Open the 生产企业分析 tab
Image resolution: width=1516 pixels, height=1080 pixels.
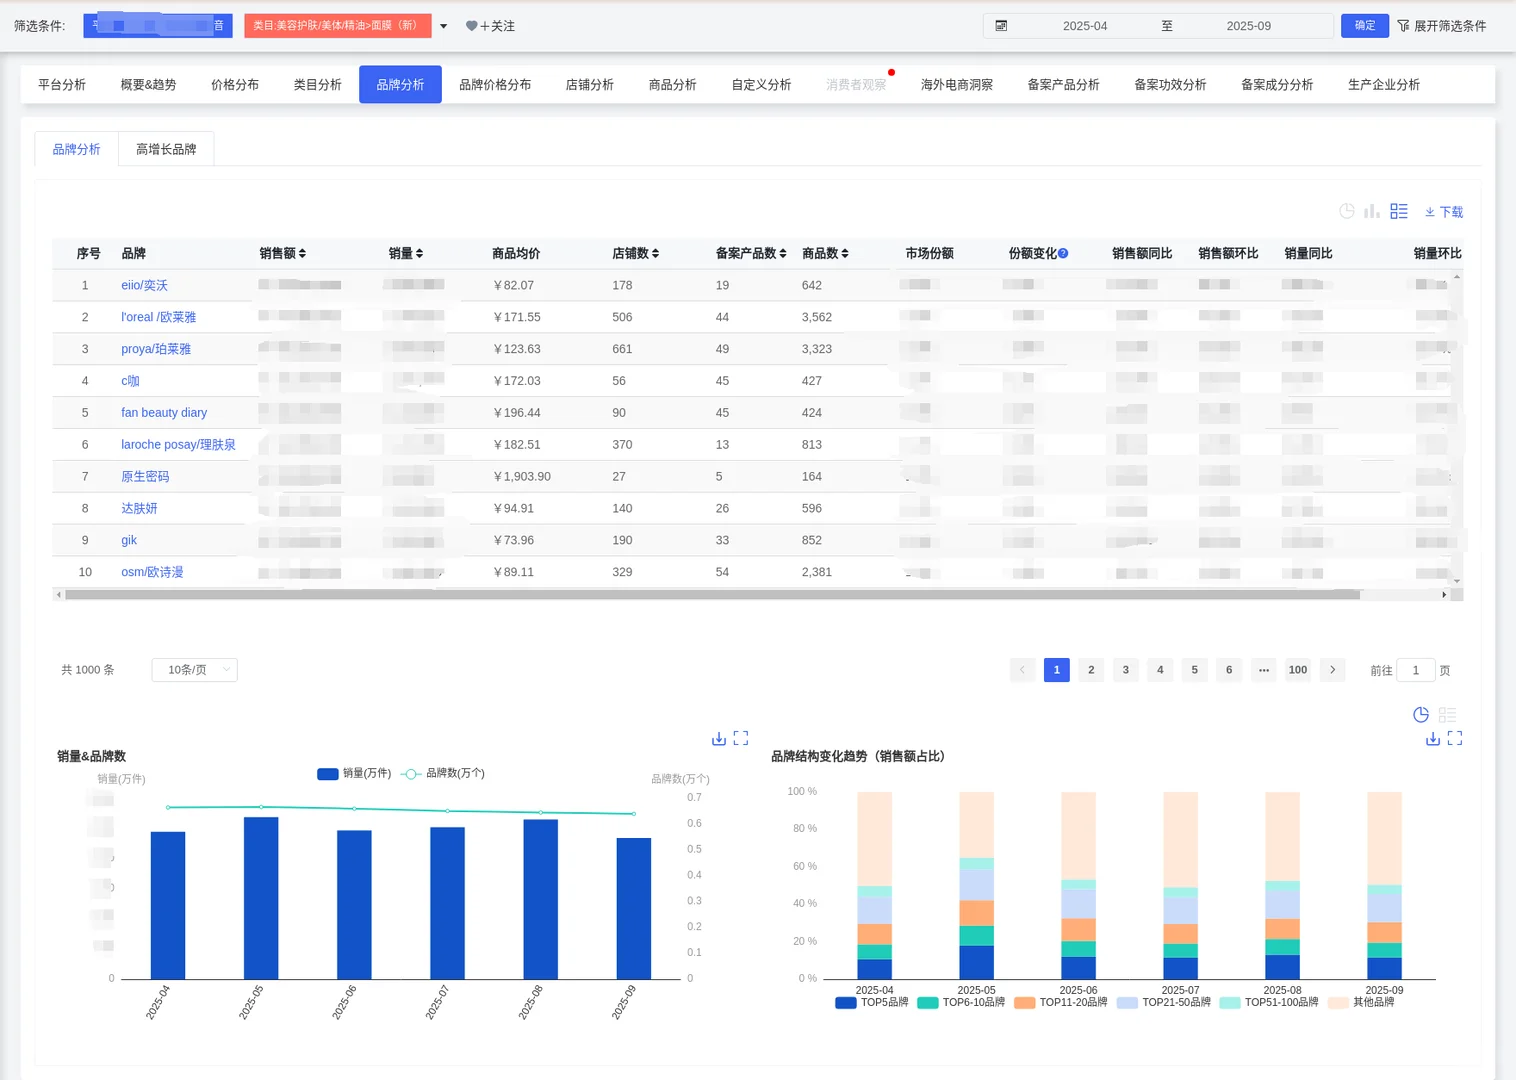click(x=1384, y=85)
